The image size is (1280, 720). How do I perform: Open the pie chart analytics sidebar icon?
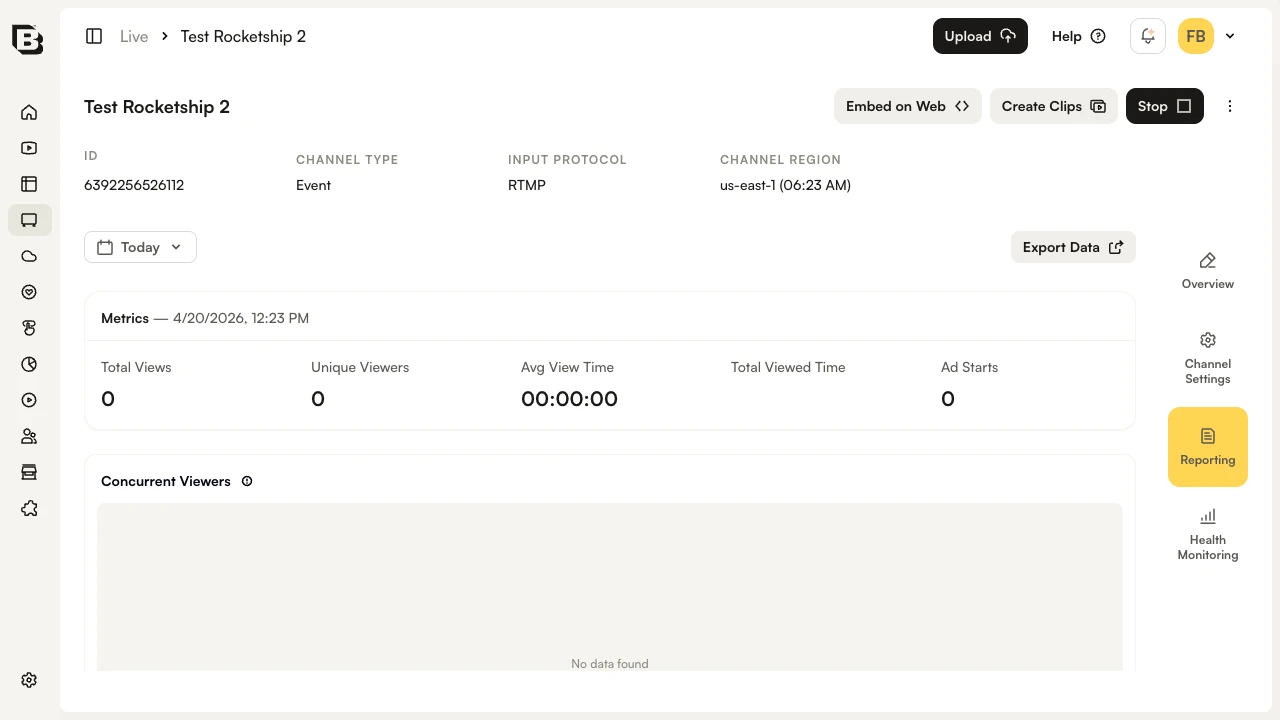[29, 364]
